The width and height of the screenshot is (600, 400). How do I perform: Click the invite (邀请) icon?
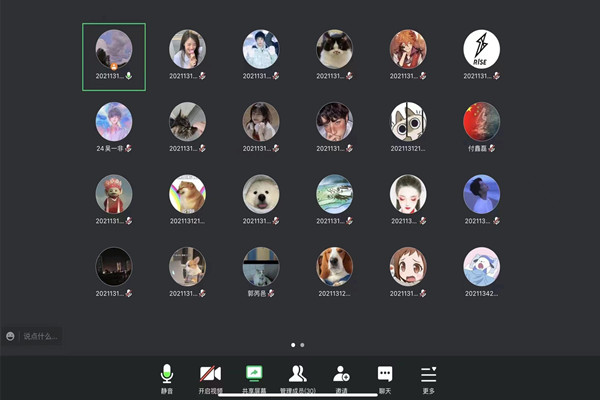(x=342, y=377)
